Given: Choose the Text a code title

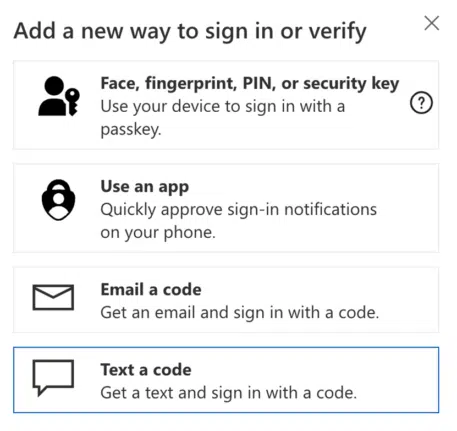Looking at the screenshot, I should pos(146,370).
